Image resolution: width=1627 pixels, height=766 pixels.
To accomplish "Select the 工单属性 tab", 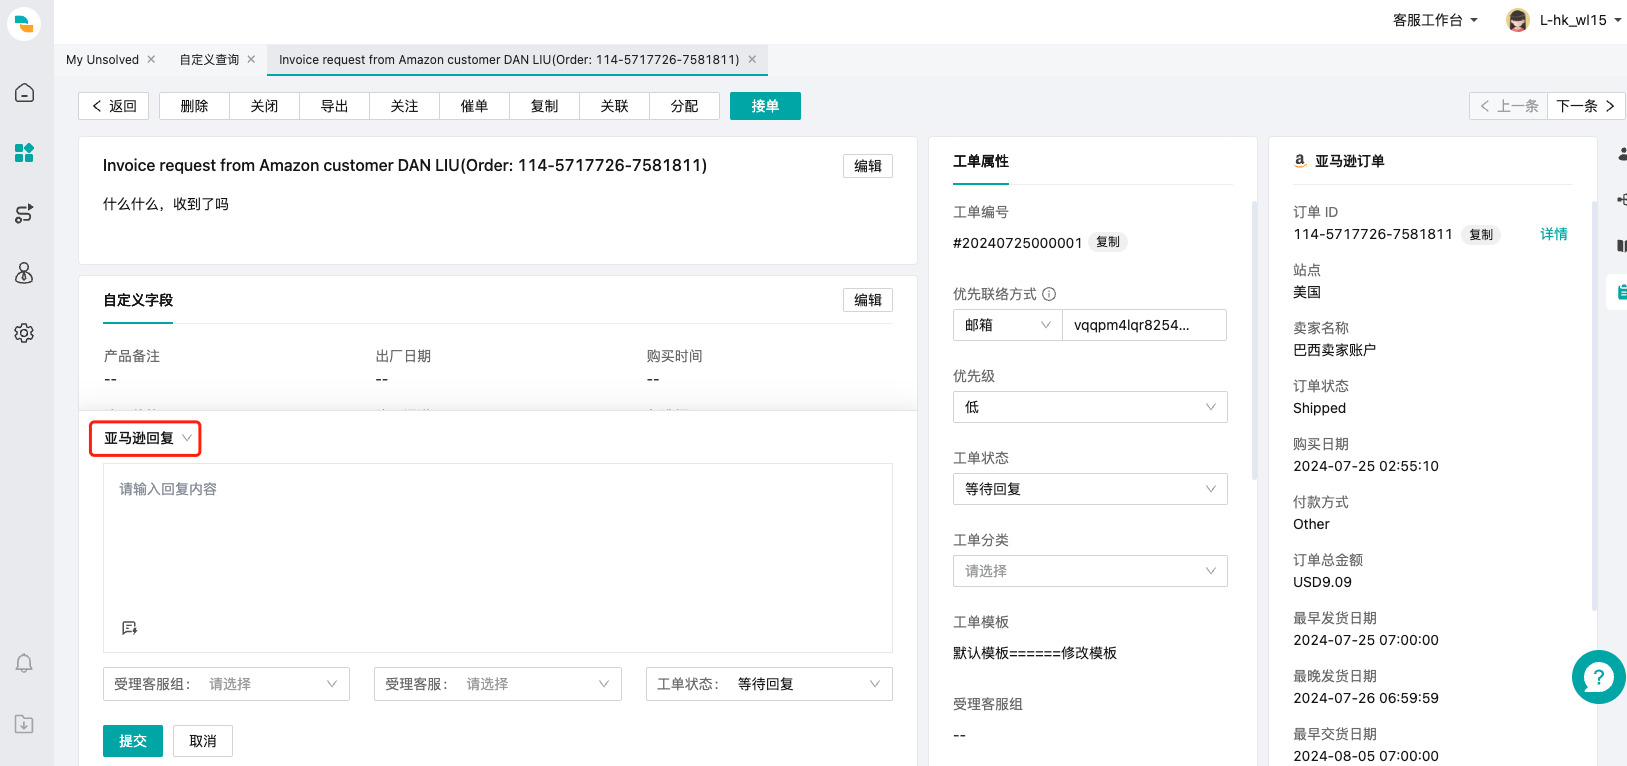I will tap(981, 161).
